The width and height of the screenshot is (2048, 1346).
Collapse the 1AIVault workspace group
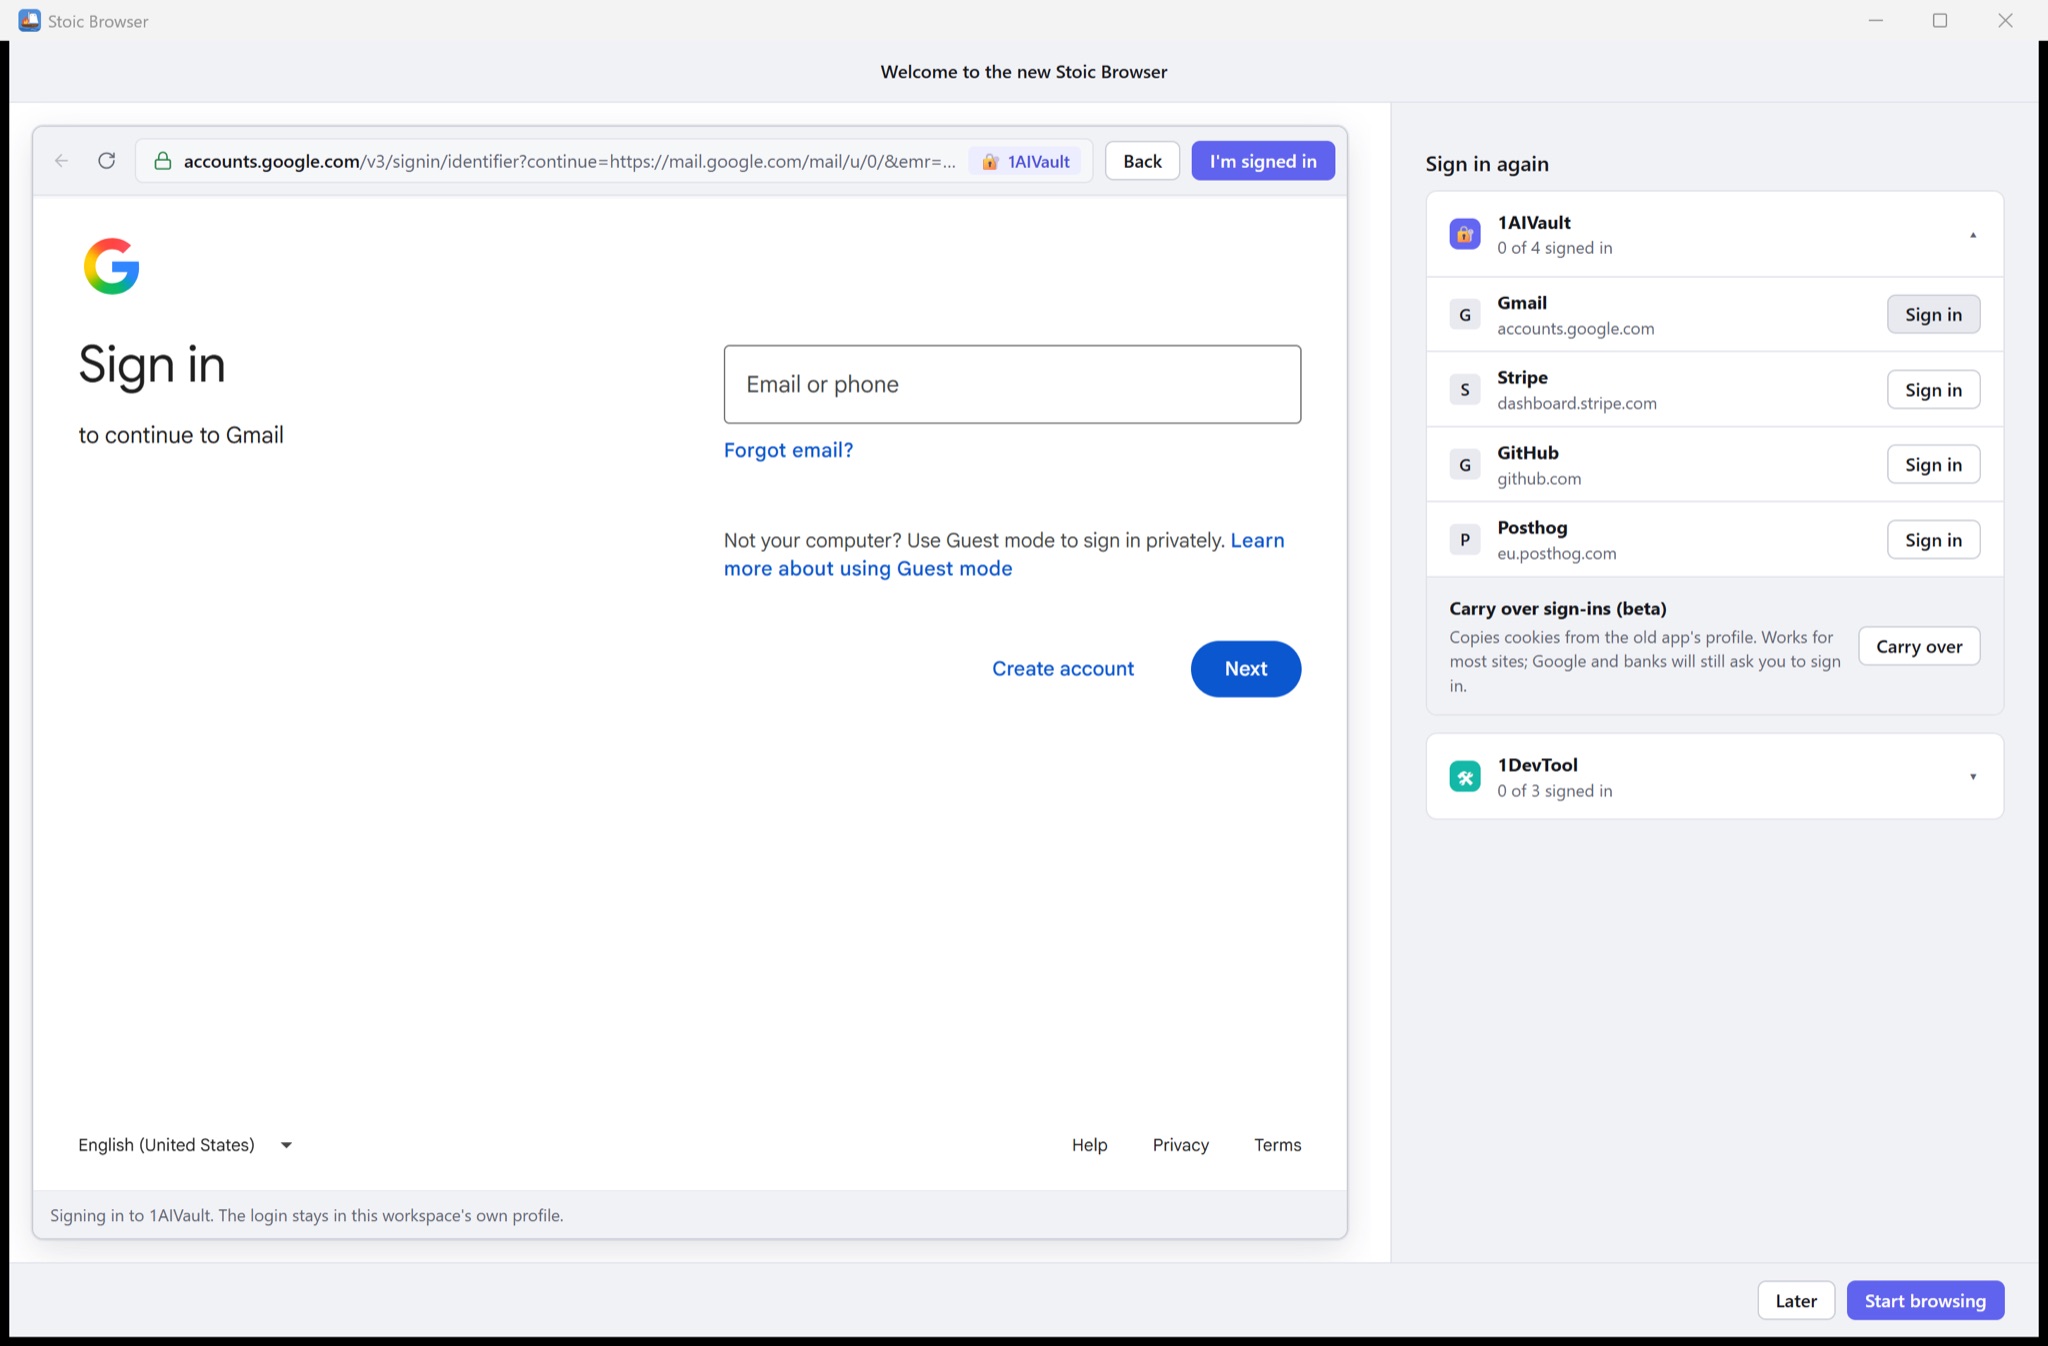(1973, 235)
